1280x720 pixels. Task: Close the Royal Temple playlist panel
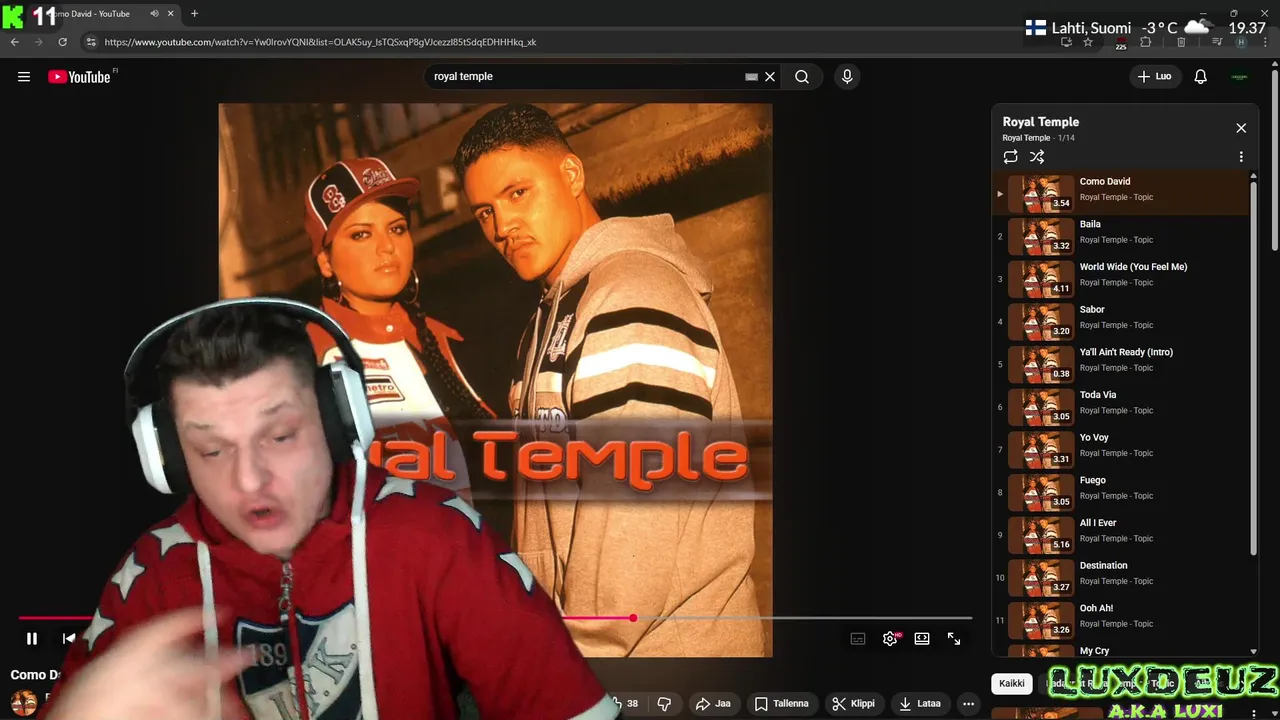pos(1241,128)
